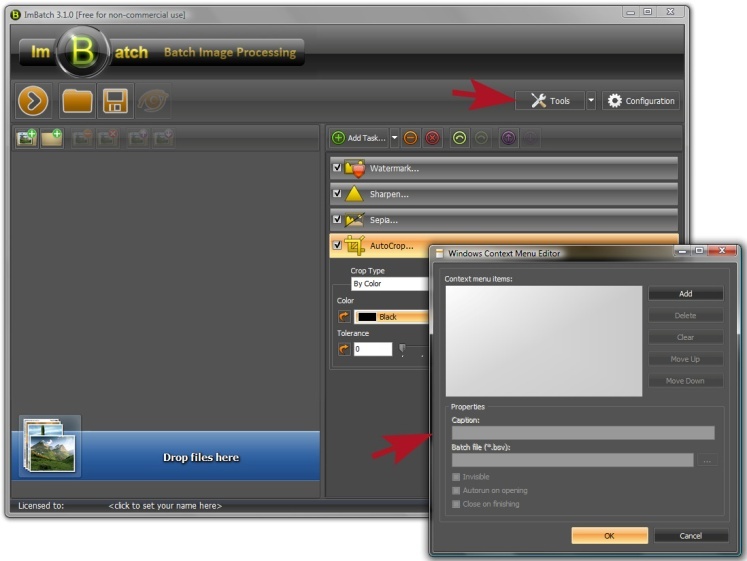Uncheck the Watermark task checkbox
The height and width of the screenshot is (561, 747).
point(337,168)
